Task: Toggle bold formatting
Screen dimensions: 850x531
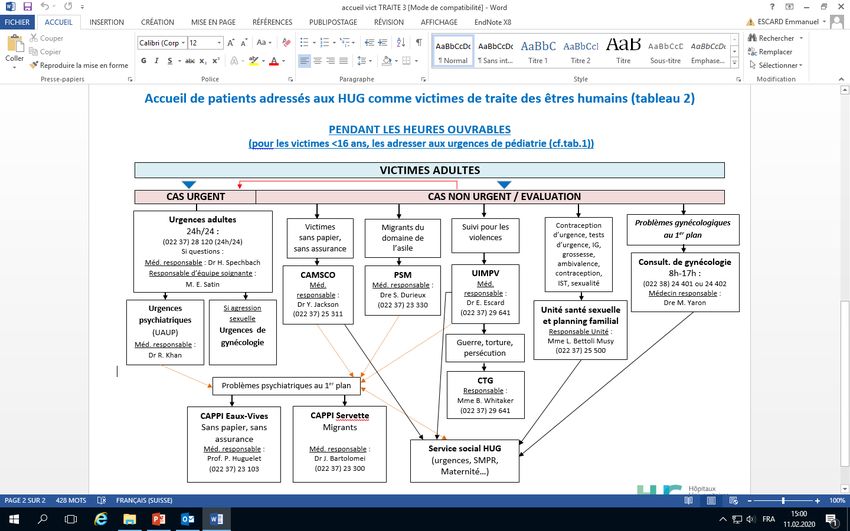Action: 144,61
